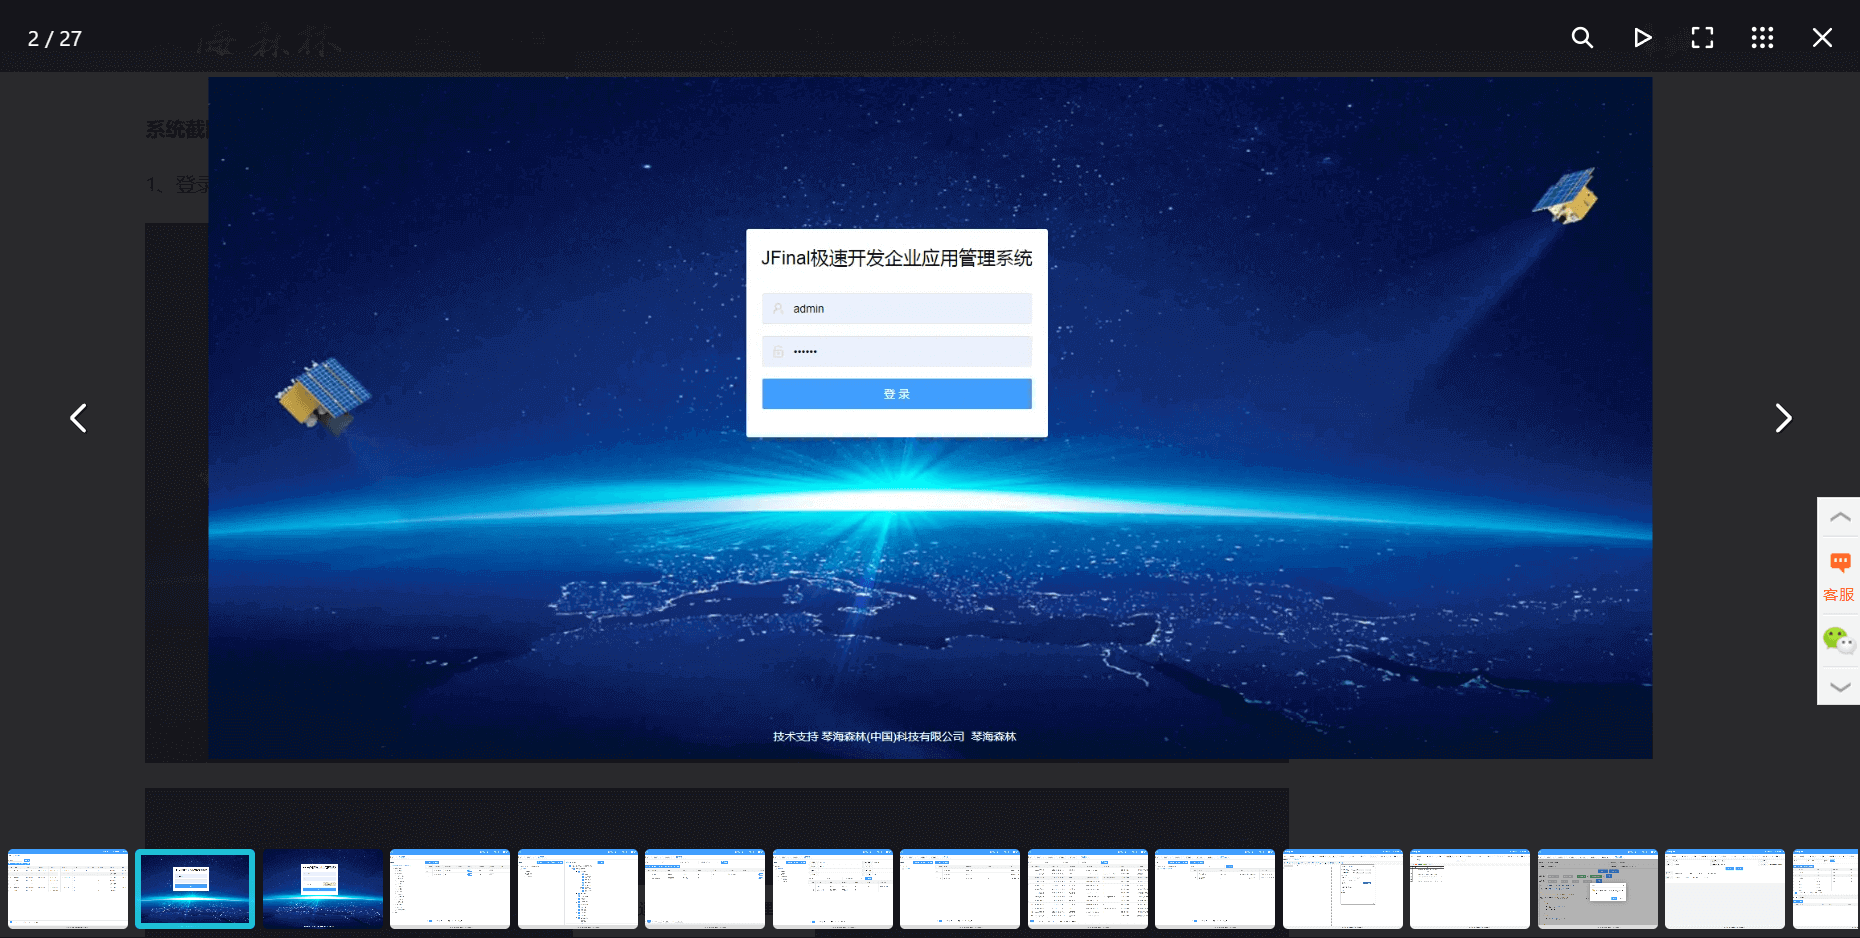Open the thumbnail with the dense multi-column table
Image resolution: width=1860 pixels, height=938 pixels.
[1088, 889]
